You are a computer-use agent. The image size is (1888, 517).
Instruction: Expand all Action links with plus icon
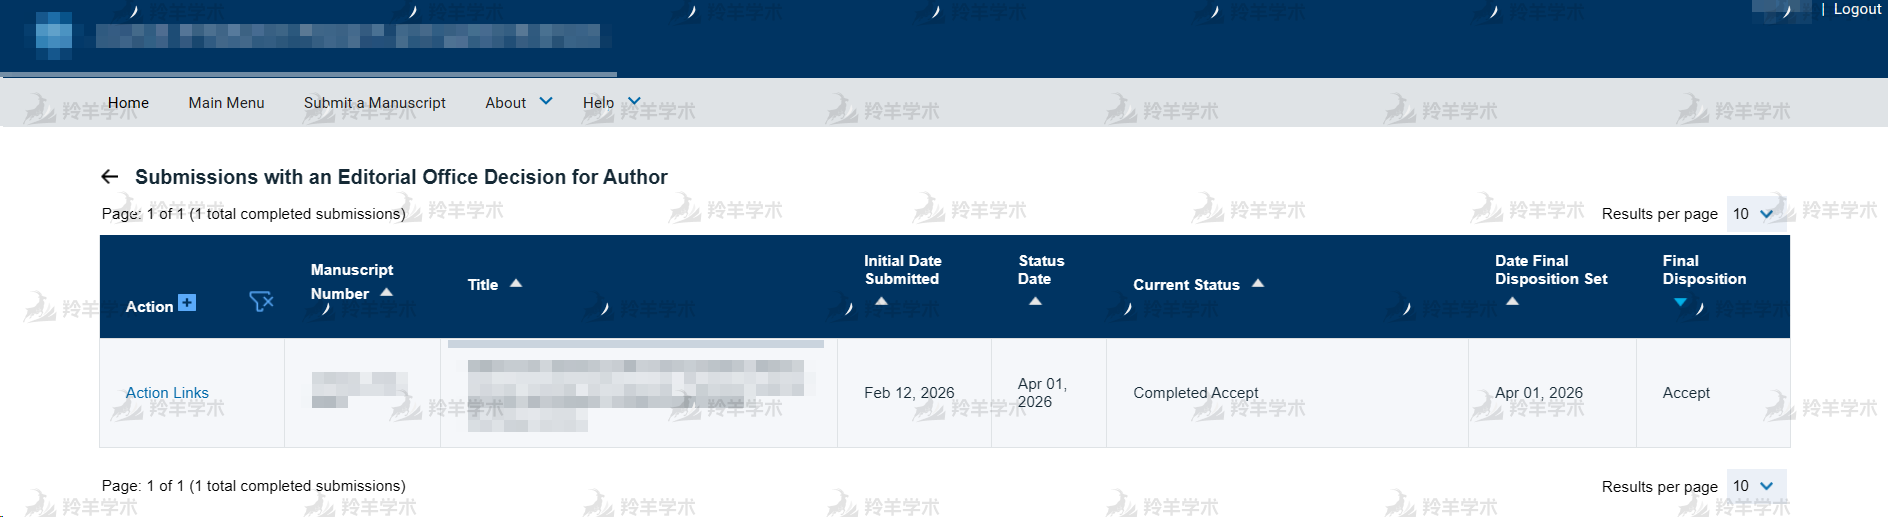tap(187, 303)
